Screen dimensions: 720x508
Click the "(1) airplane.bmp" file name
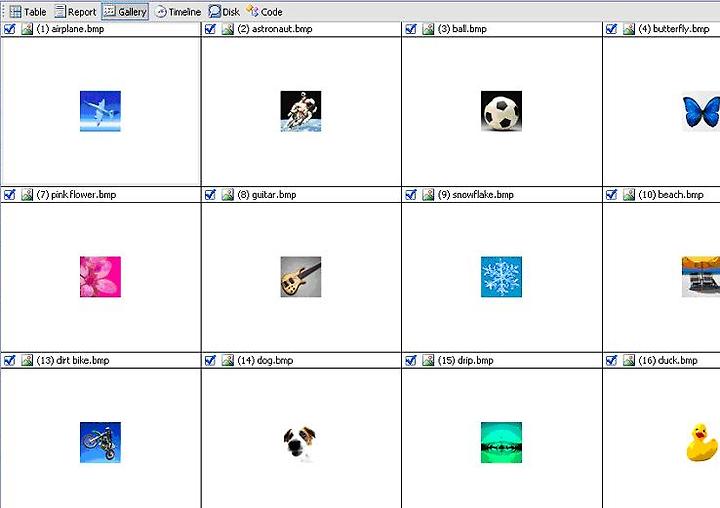[70, 29]
